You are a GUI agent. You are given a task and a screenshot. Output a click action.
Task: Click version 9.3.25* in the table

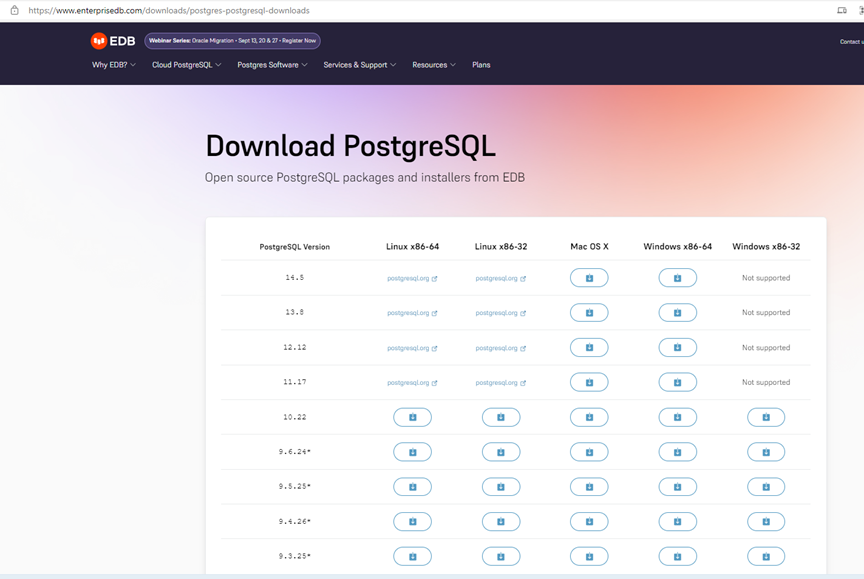click(295, 556)
